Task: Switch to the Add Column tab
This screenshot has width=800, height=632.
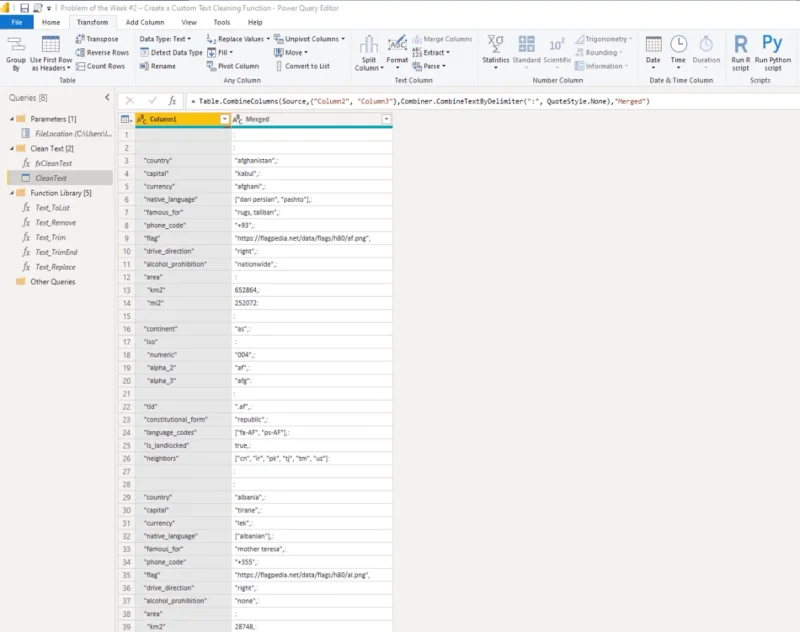Action: 145,22
